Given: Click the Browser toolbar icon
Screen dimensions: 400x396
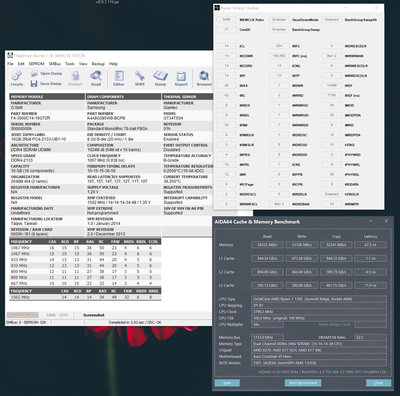Looking at the screenshot, I should coord(204,76).
